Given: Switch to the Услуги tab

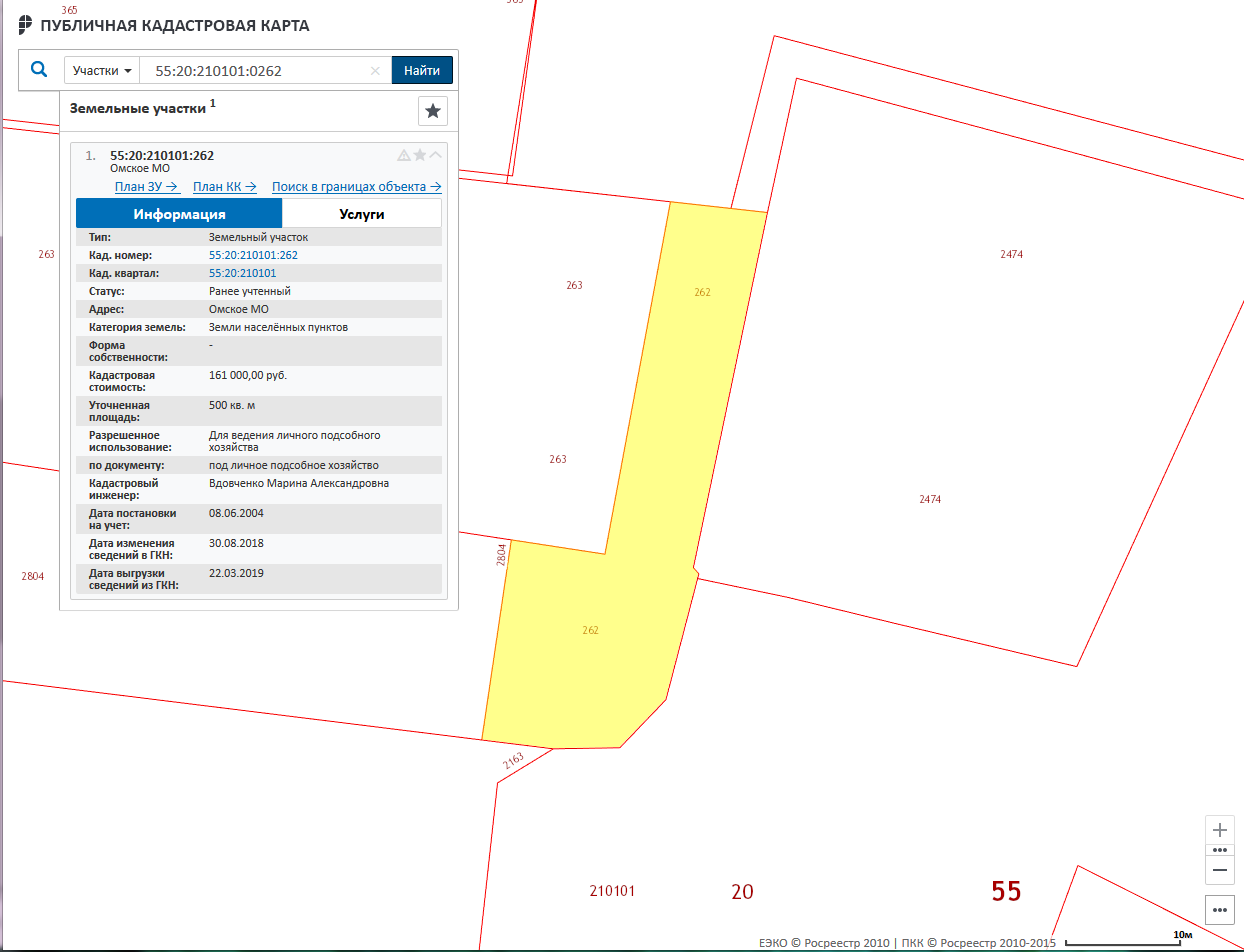Looking at the screenshot, I should (361, 214).
